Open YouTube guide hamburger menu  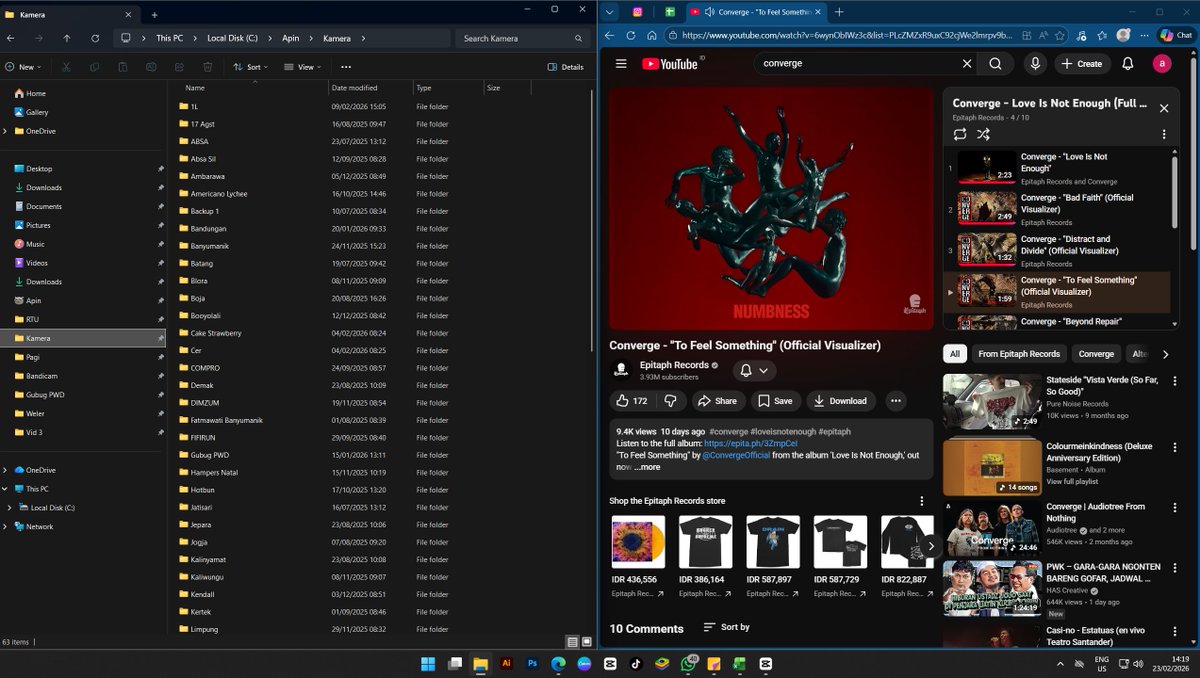[x=621, y=63]
